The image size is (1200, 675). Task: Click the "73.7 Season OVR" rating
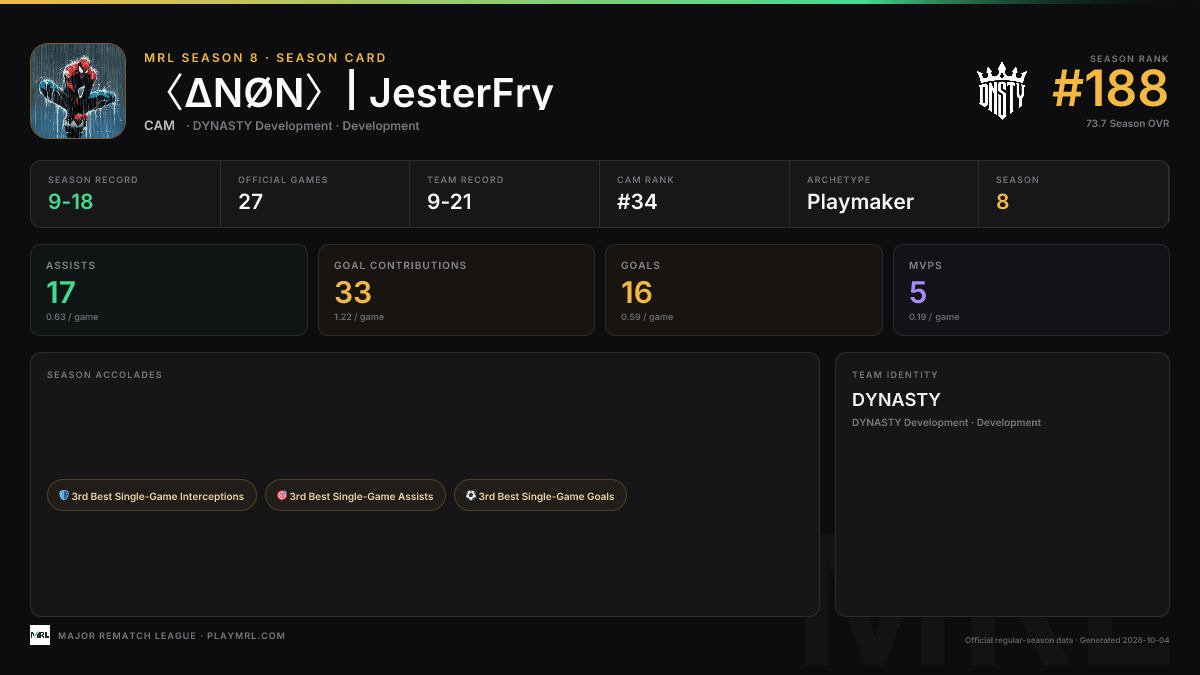pyautogui.click(x=1127, y=124)
